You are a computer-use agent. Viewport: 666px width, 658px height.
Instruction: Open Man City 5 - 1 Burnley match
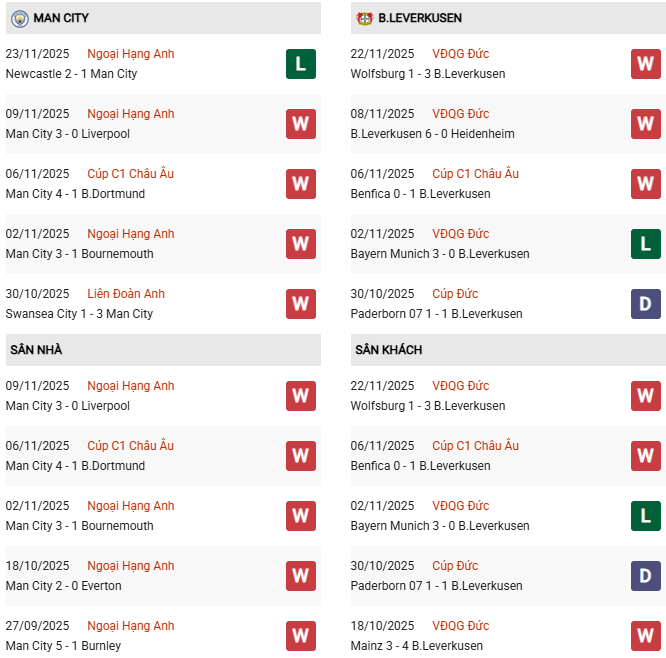point(63,646)
